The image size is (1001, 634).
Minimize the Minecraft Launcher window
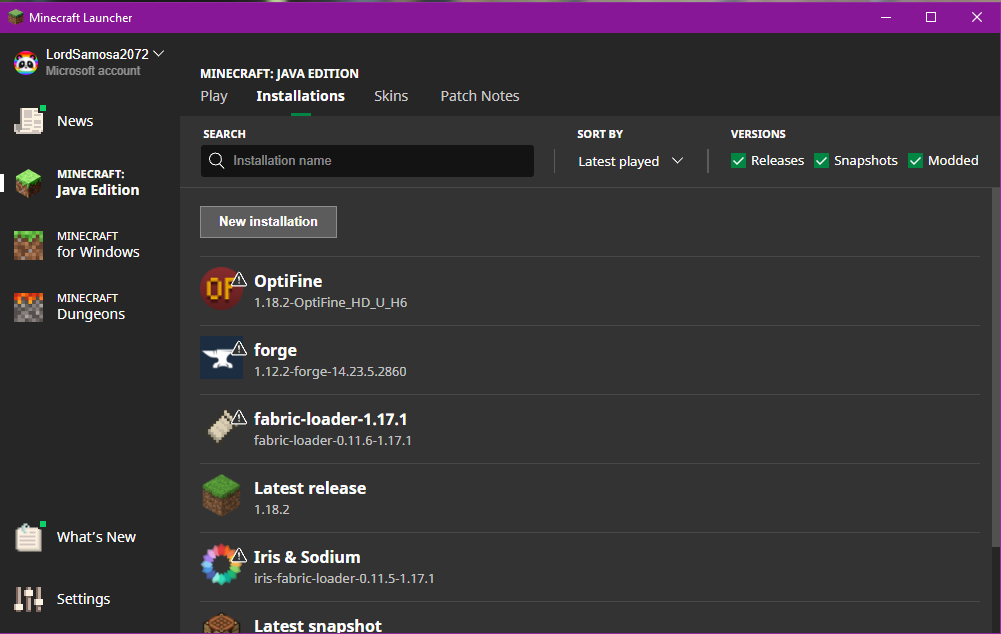885,17
